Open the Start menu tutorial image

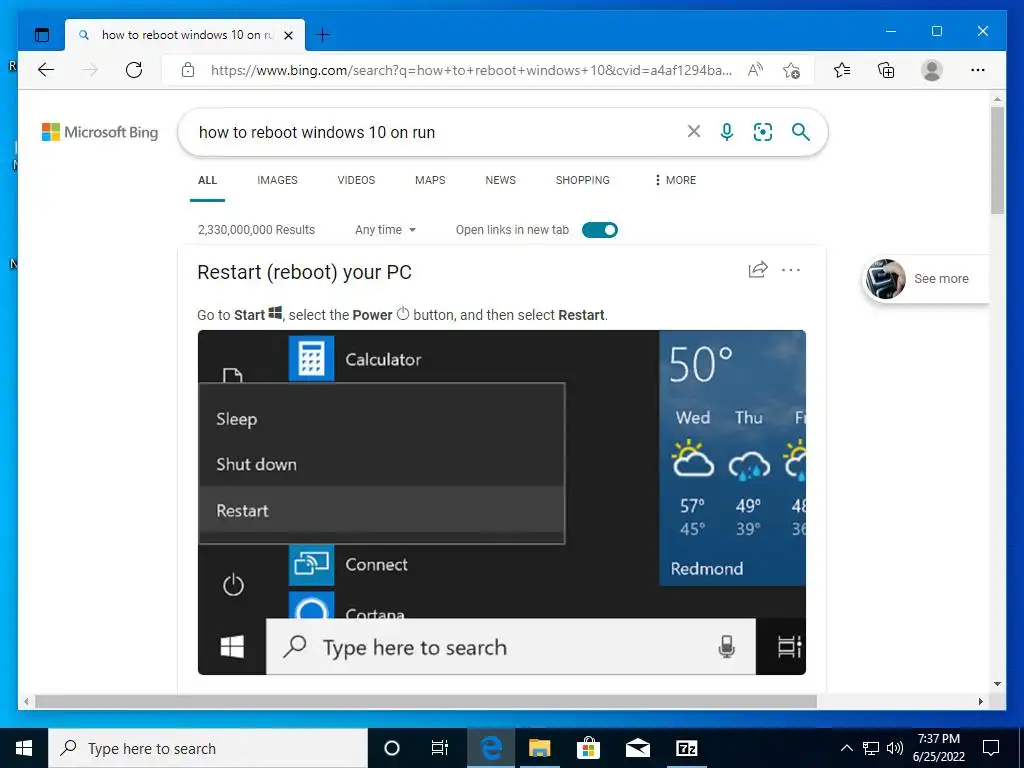click(502, 502)
